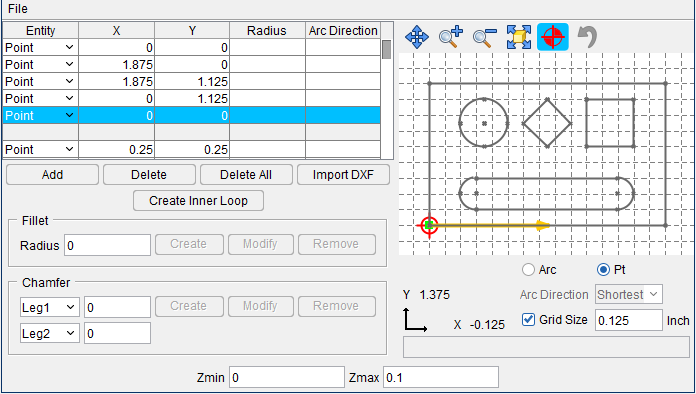Click the red origin marker in the sketch
Viewport: 696px width, 394px height.
429,225
